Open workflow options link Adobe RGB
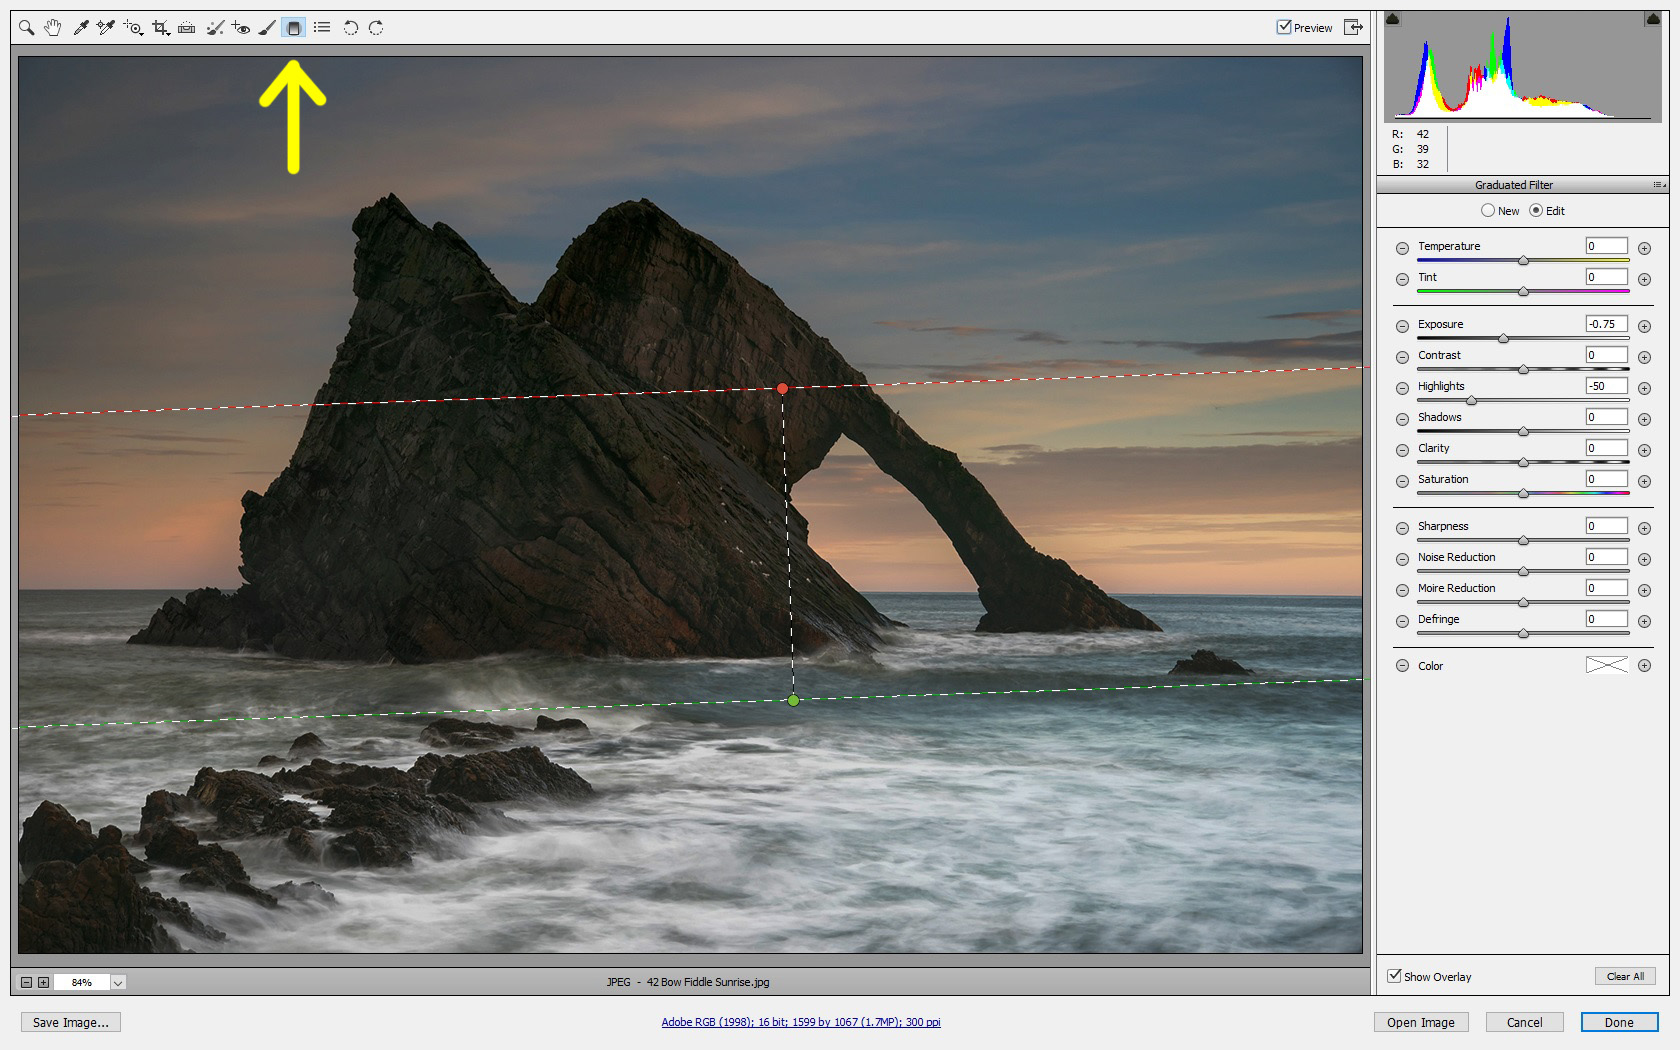The image size is (1680, 1050). point(800,1022)
